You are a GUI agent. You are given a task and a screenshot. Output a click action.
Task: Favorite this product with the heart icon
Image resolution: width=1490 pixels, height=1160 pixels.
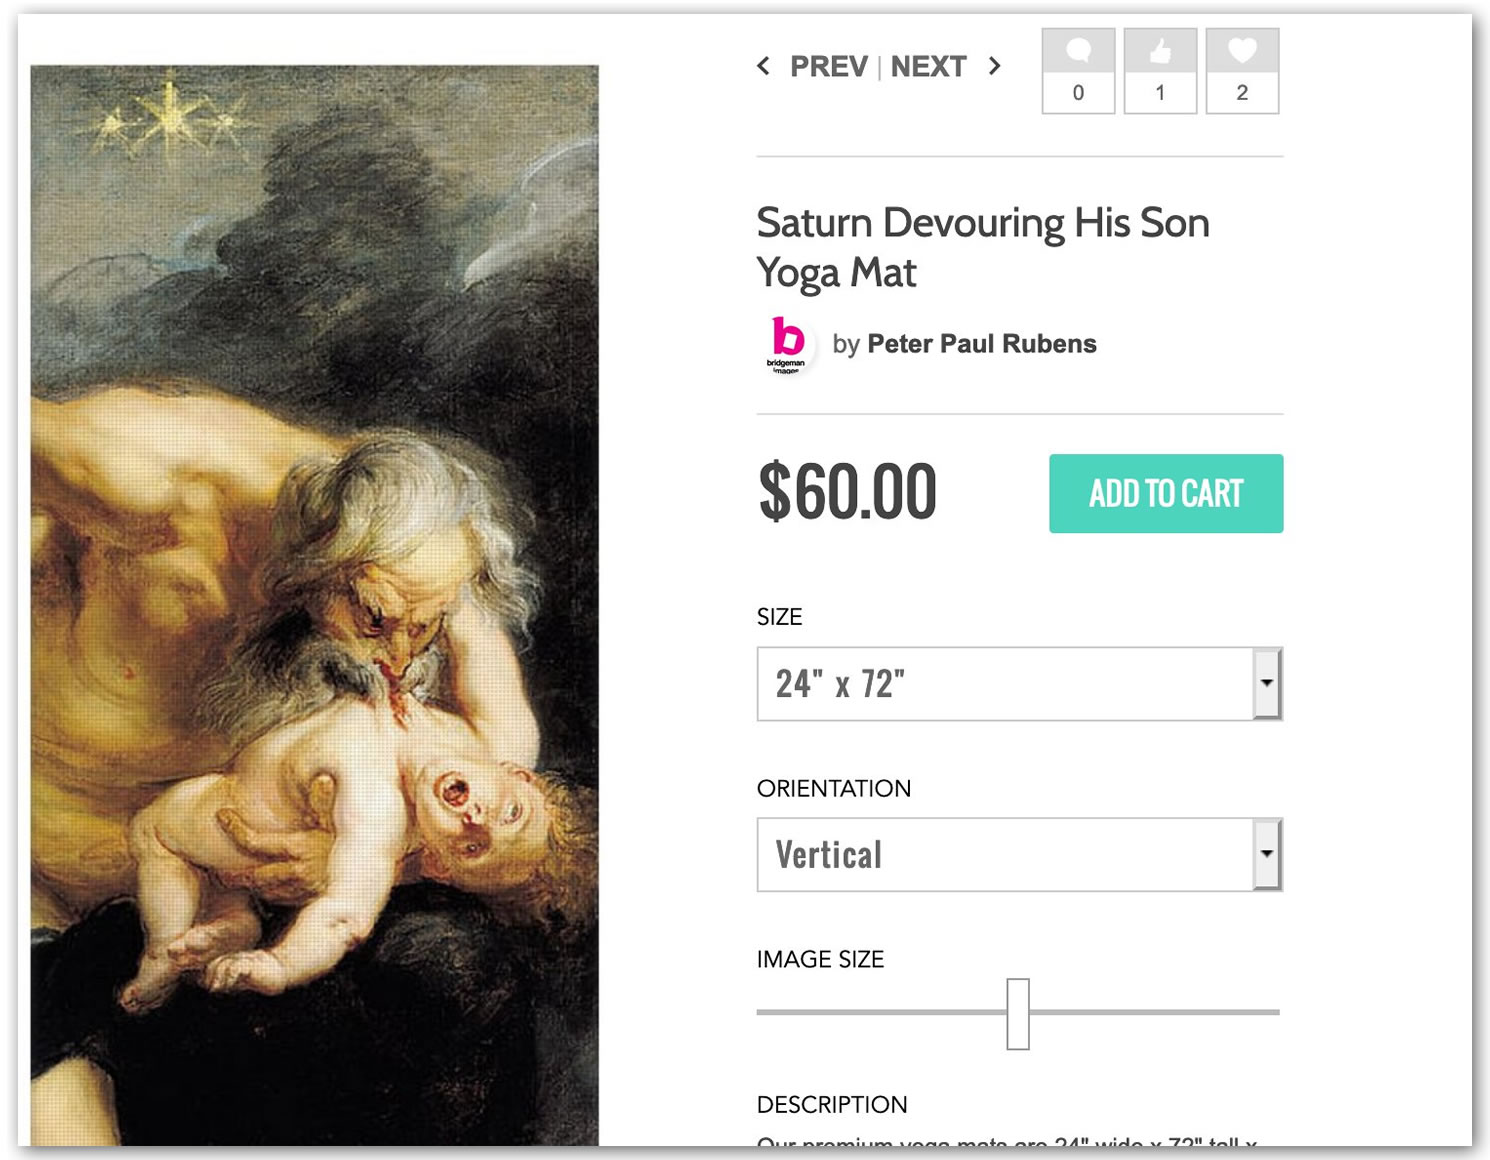[x=1242, y=51]
